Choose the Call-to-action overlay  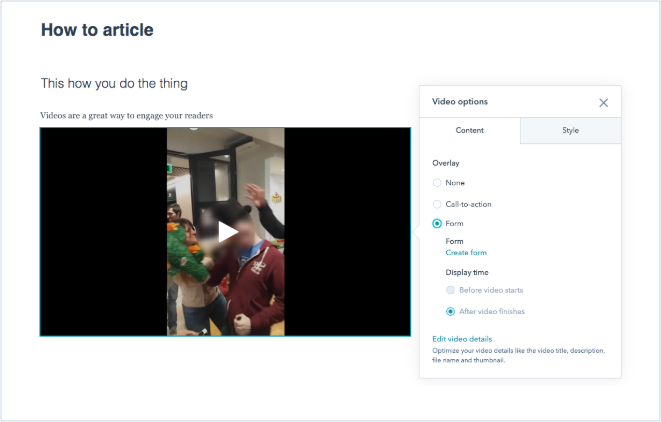[437, 204]
